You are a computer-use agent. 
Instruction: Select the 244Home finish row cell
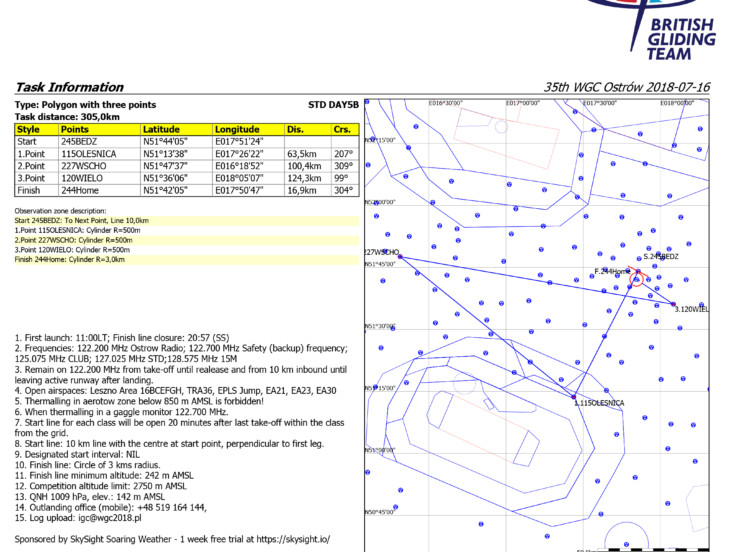tap(85, 189)
